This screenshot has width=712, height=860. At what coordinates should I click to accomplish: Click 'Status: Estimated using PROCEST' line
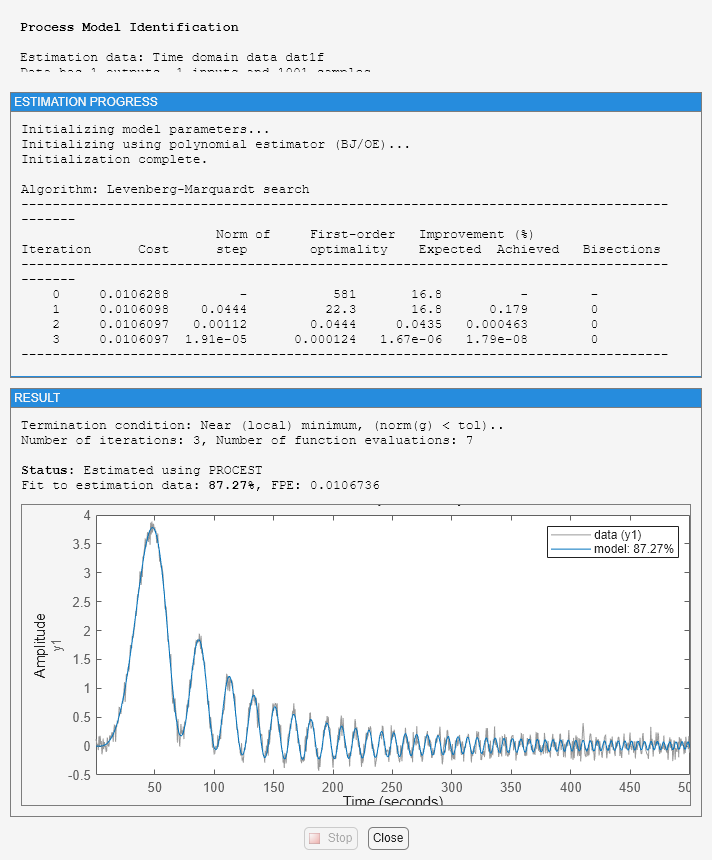pos(142,471)
